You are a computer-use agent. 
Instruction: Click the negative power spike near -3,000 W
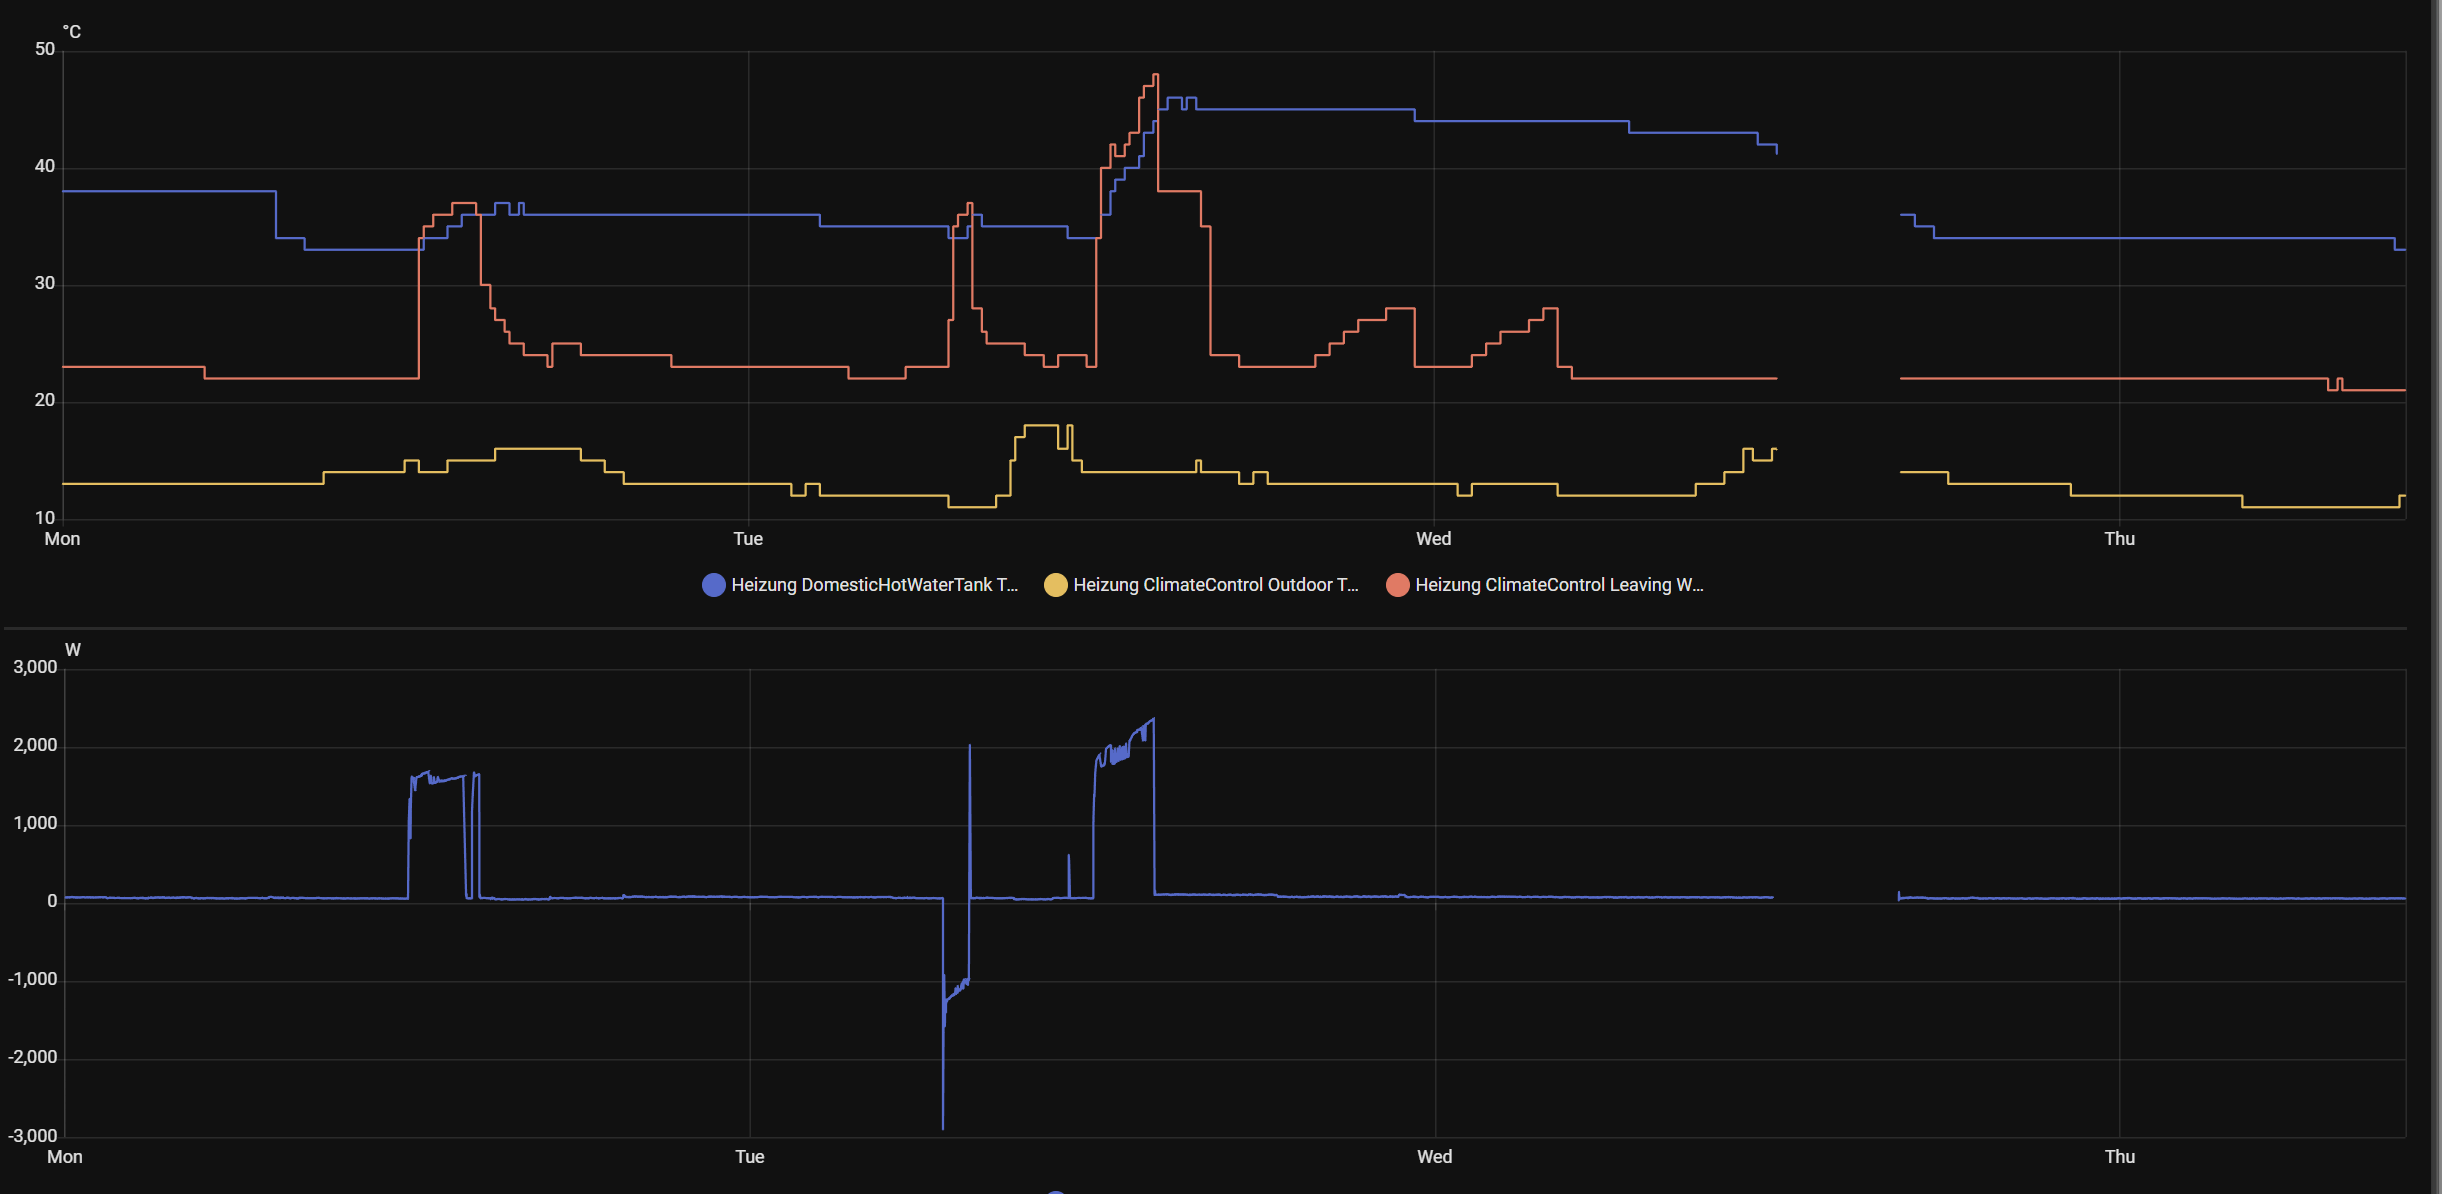coord(943,1125)
